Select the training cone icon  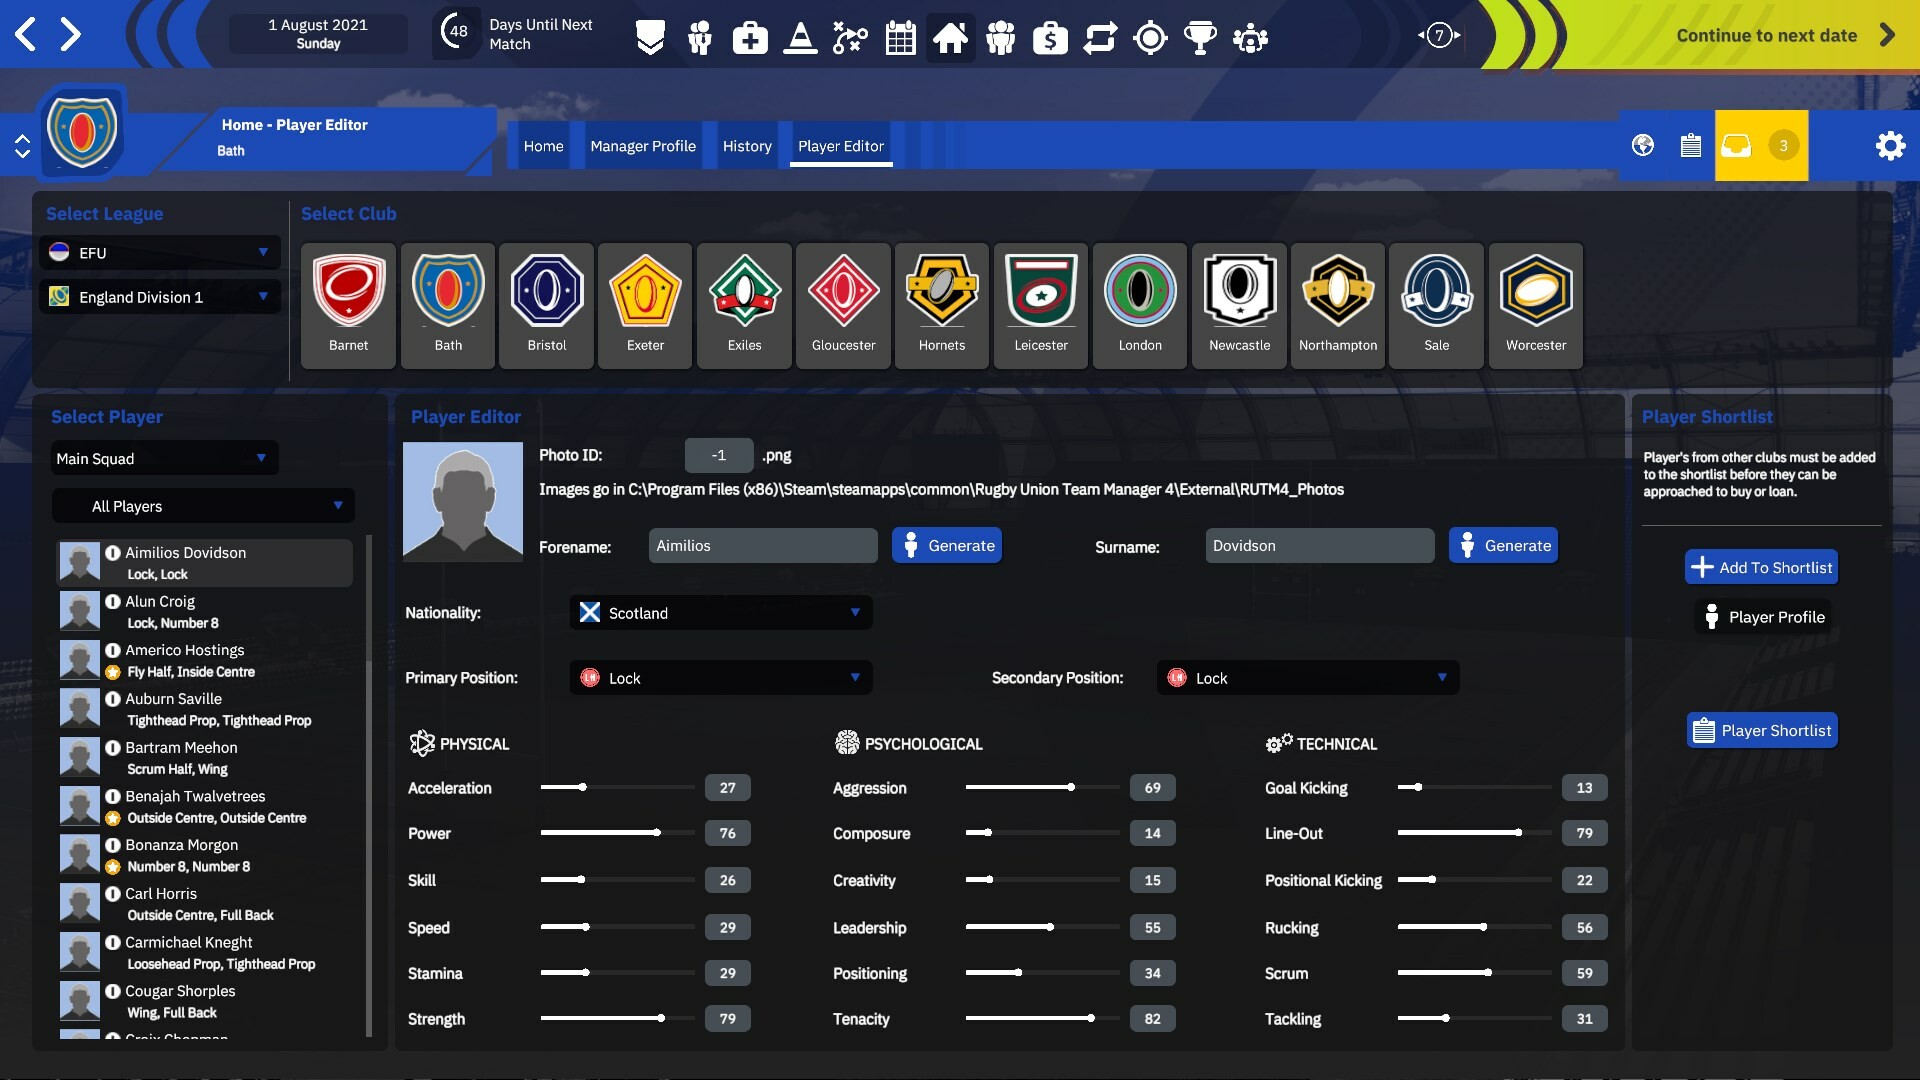(800, 37)
